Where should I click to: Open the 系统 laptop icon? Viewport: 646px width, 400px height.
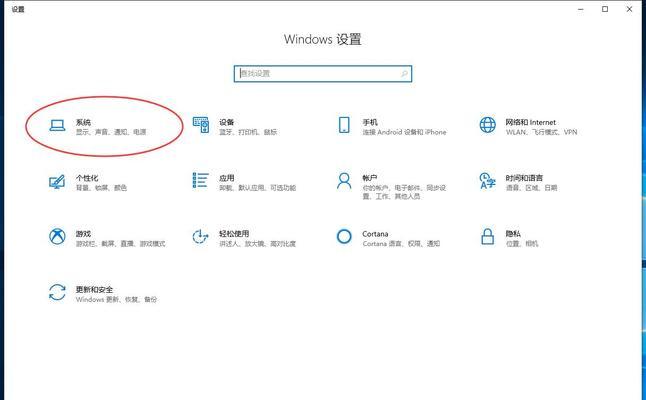pos(57,125)
